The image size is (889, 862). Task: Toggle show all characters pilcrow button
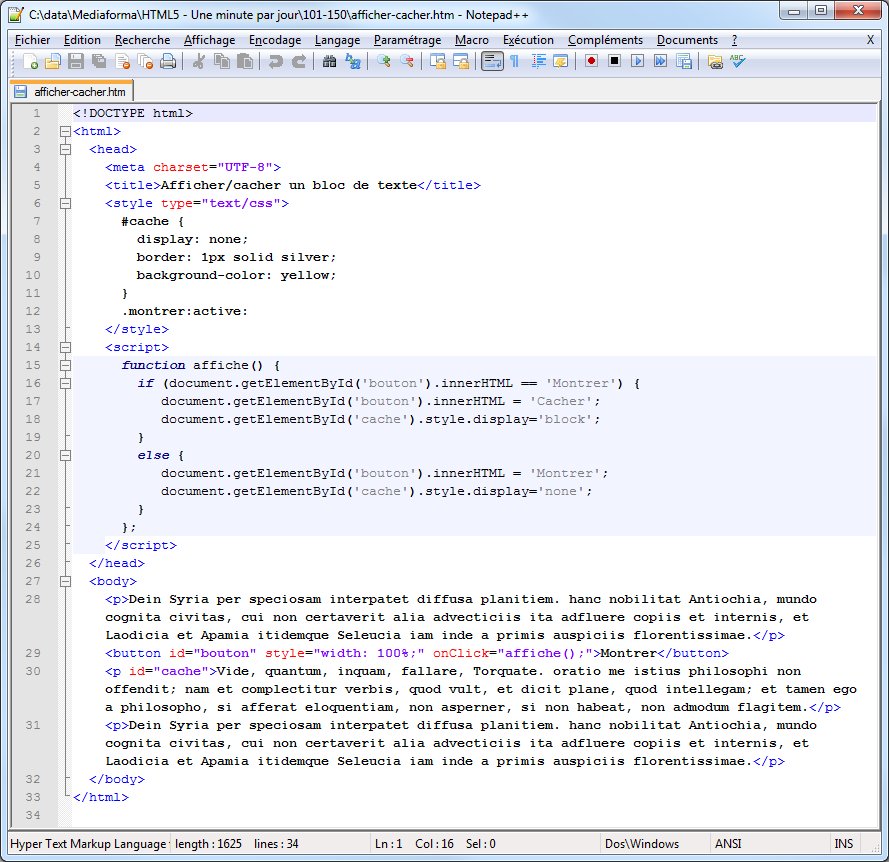pyautogui.click(x=514, y=62)
